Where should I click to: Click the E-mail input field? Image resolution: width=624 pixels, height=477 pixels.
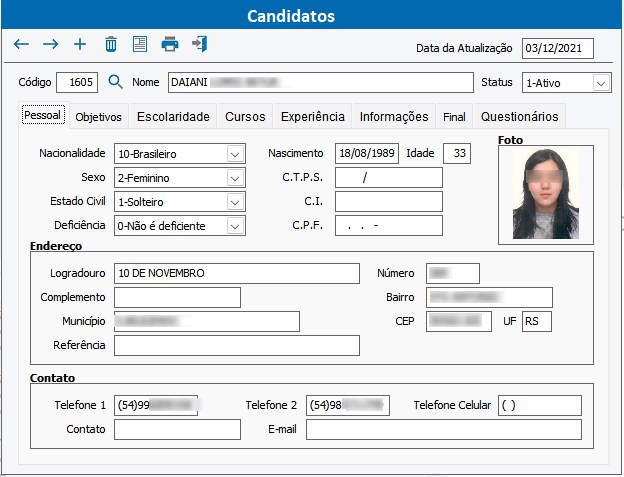click(443, 430)
